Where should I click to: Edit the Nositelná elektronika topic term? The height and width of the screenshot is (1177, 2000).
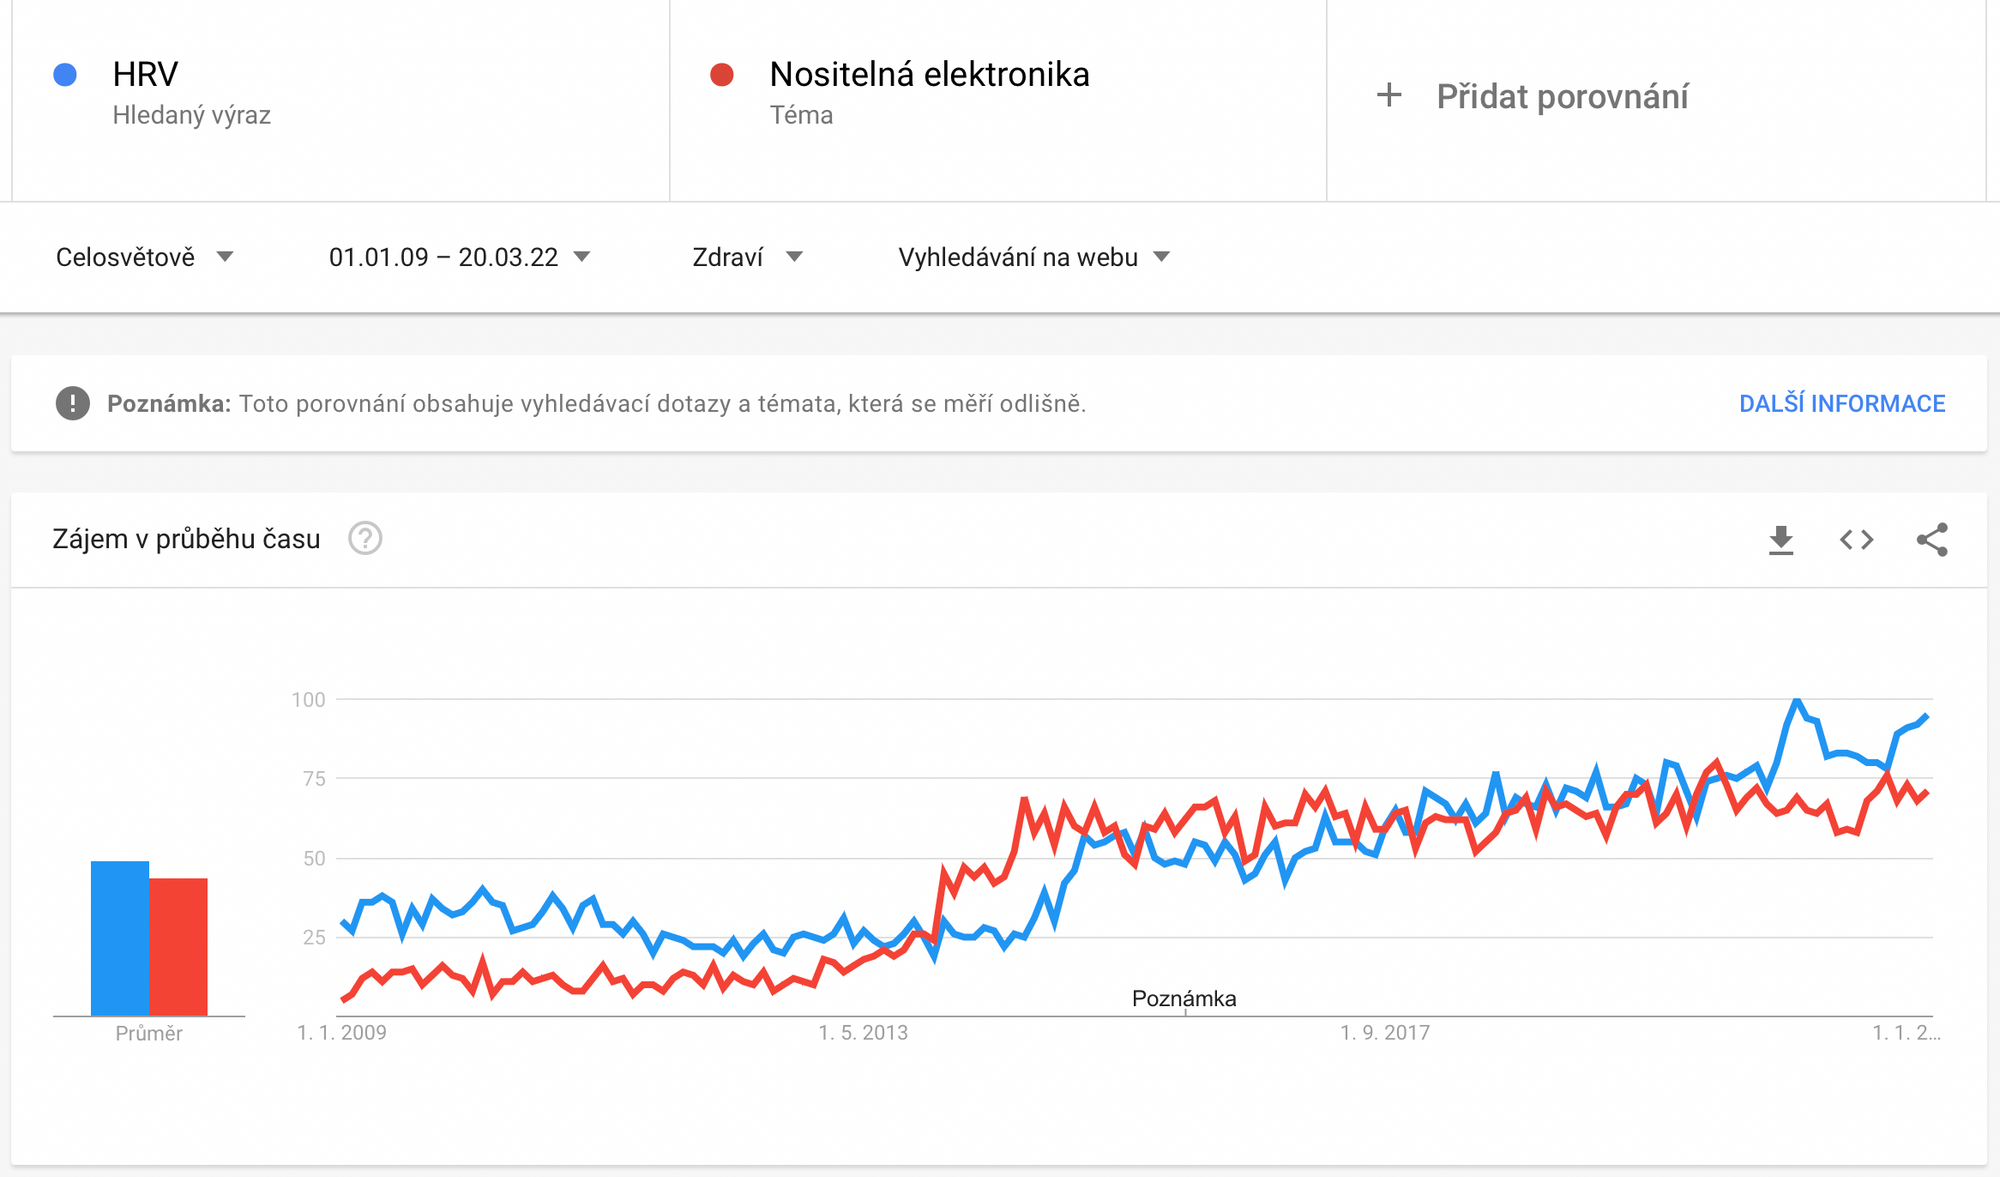click(x=929, y=74)
